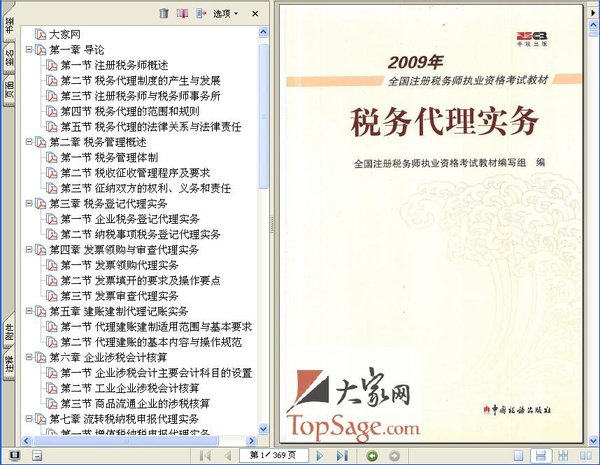Go to the previous page
Image resolution: width=600 pixels, height=465 pixels.
coord(227,455)
